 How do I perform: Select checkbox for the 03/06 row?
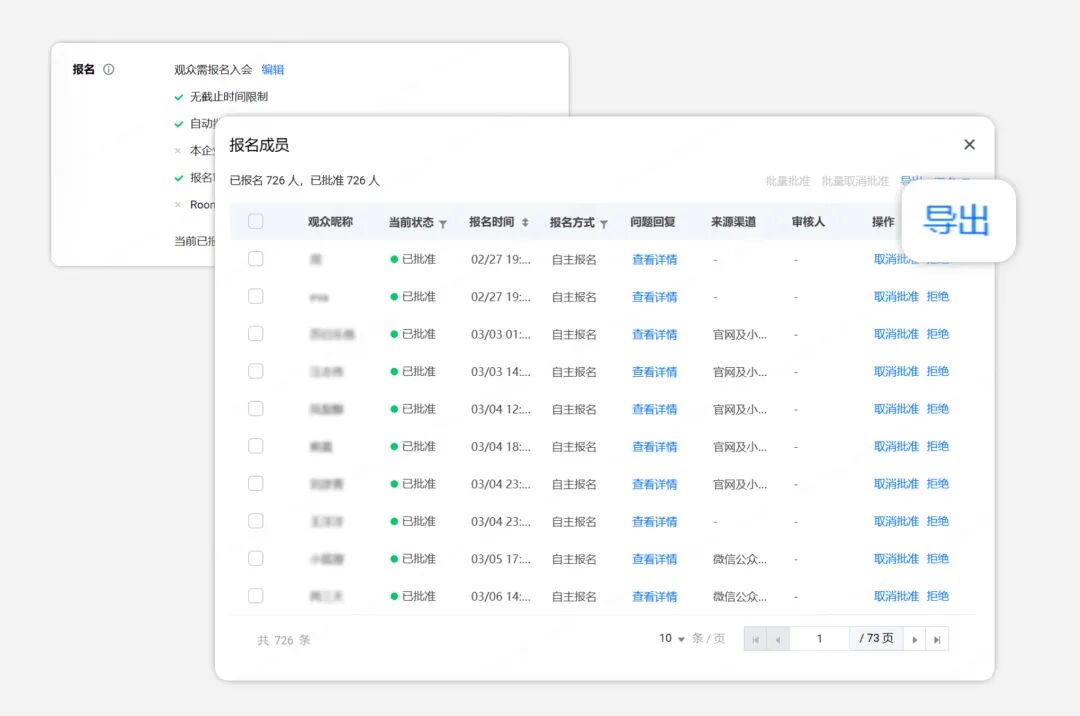click(256, 596)
